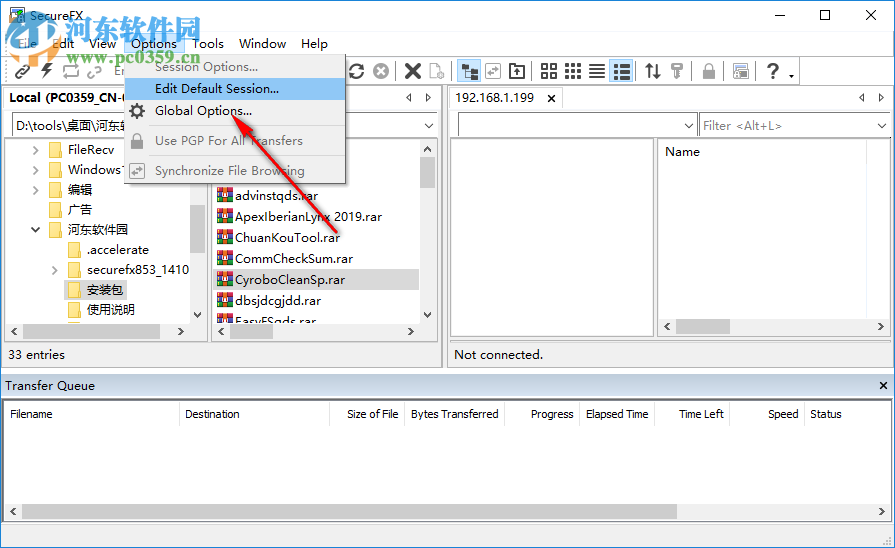Image resolution: width=895 pixels, height=548 pixels.
Task: Expand the FileRecv folder node
Action: pyautogui.click(x=35, y=150)
